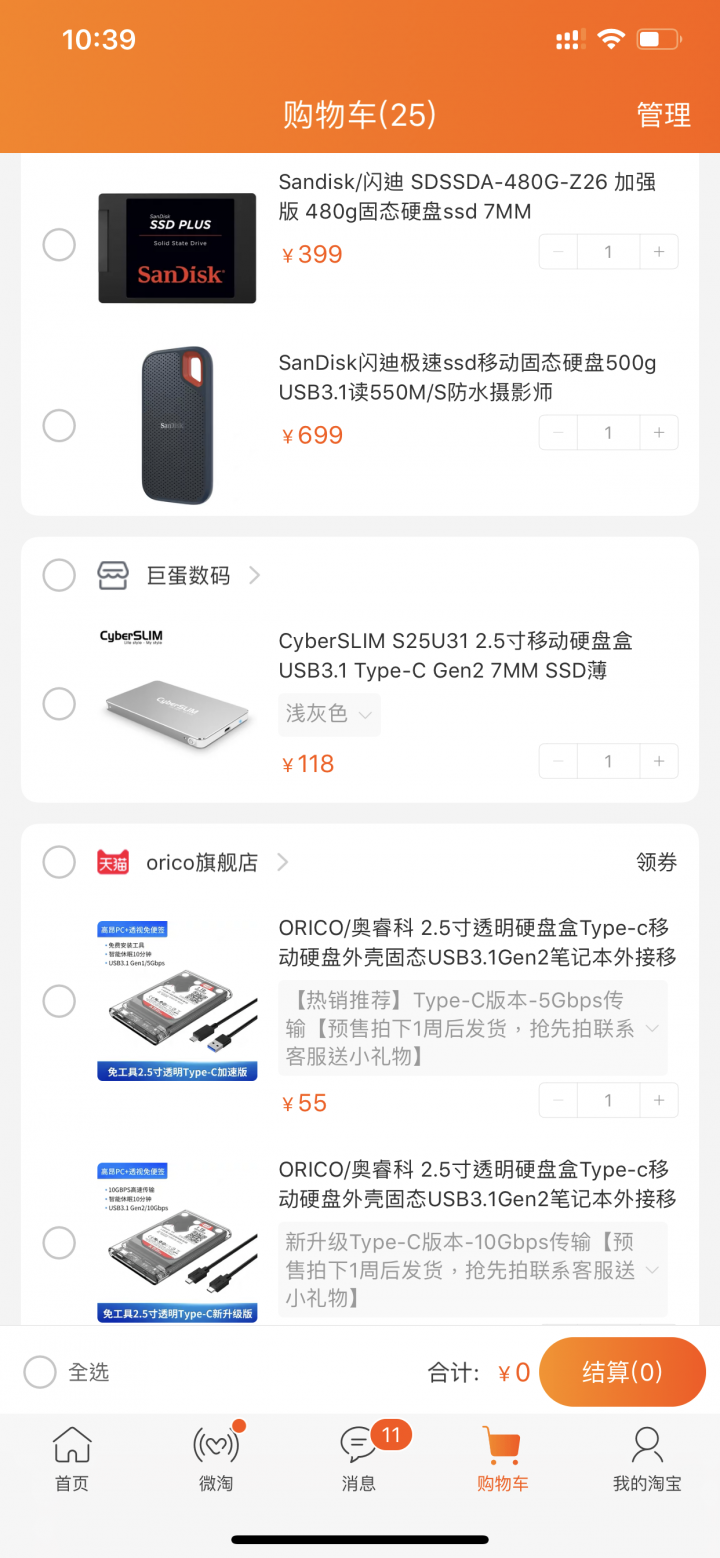Tap the 巨蛋数码 shop storefront icon
Screen dimensions: 720x1558
pyautogui.click(x=113, y=575)
